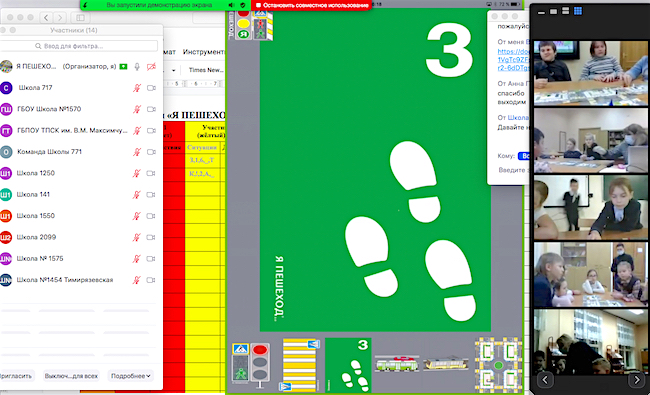Viewport: 650px width, 395px height.
Task: Open the partially hidden Формат menu
Action: tap(170, 52)
